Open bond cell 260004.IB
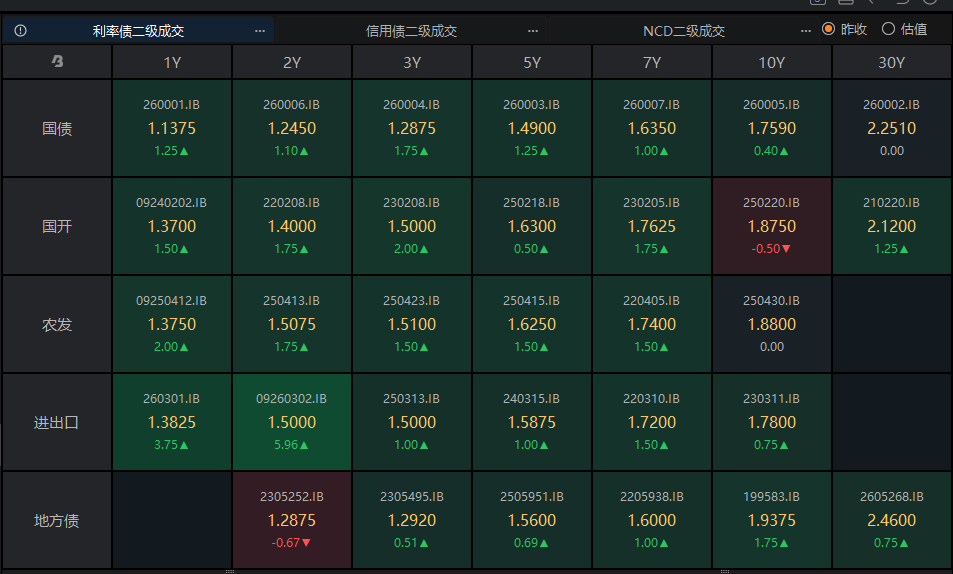953x574 pixels. (412, 128)
